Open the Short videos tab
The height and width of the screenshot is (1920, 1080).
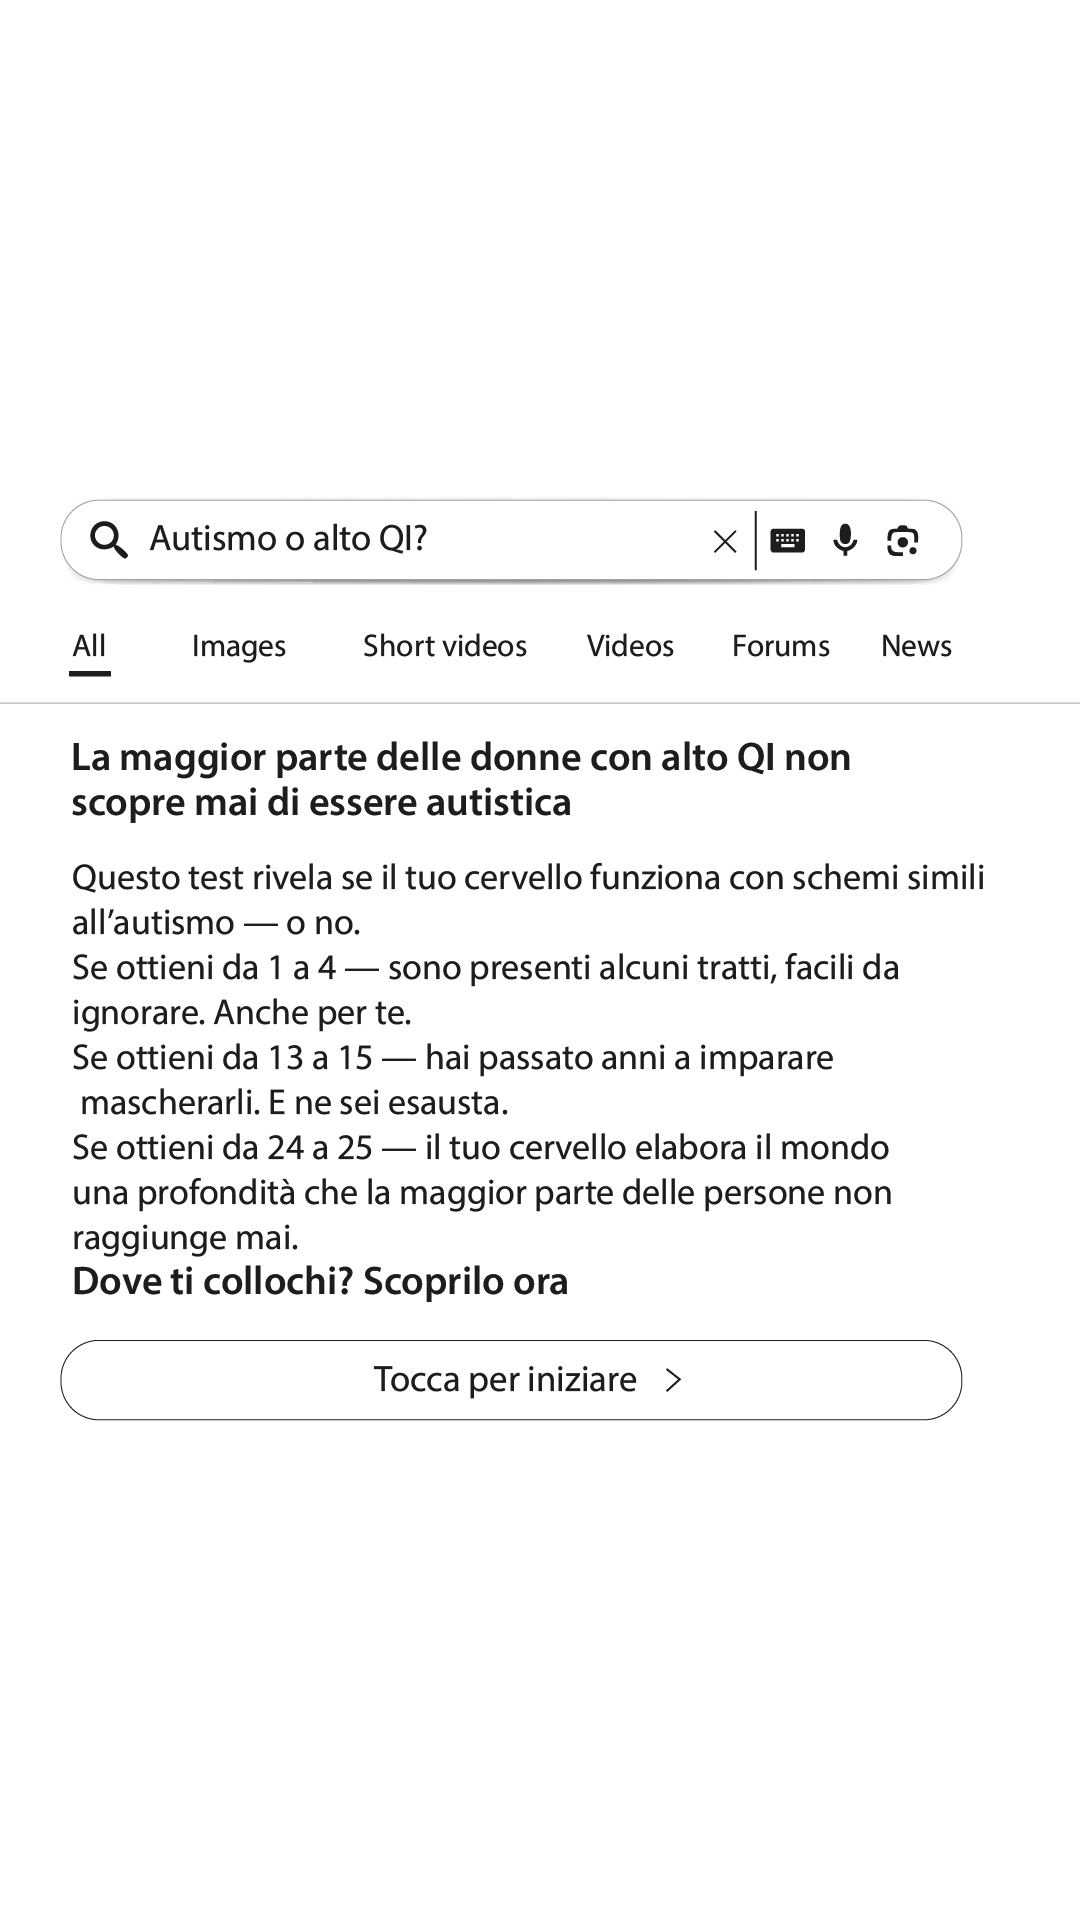pos(445,646)
